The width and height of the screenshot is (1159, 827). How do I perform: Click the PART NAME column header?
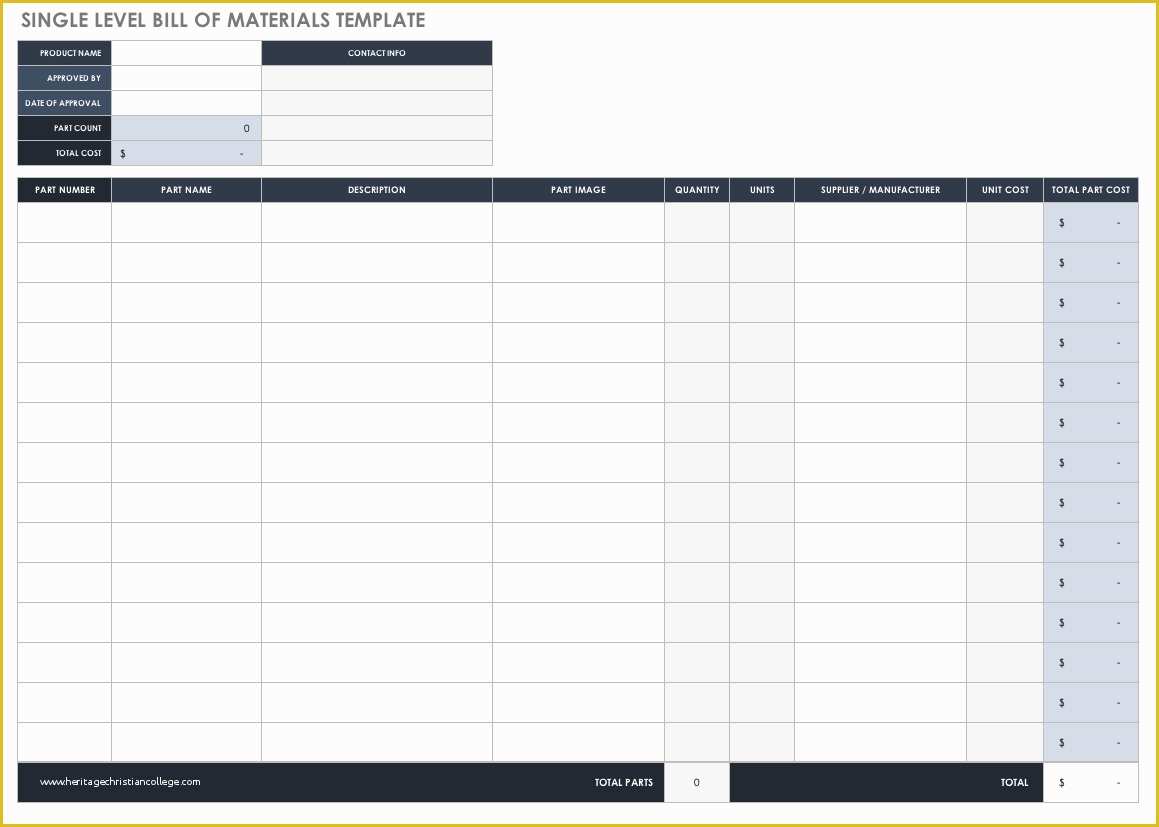[186, 190]
